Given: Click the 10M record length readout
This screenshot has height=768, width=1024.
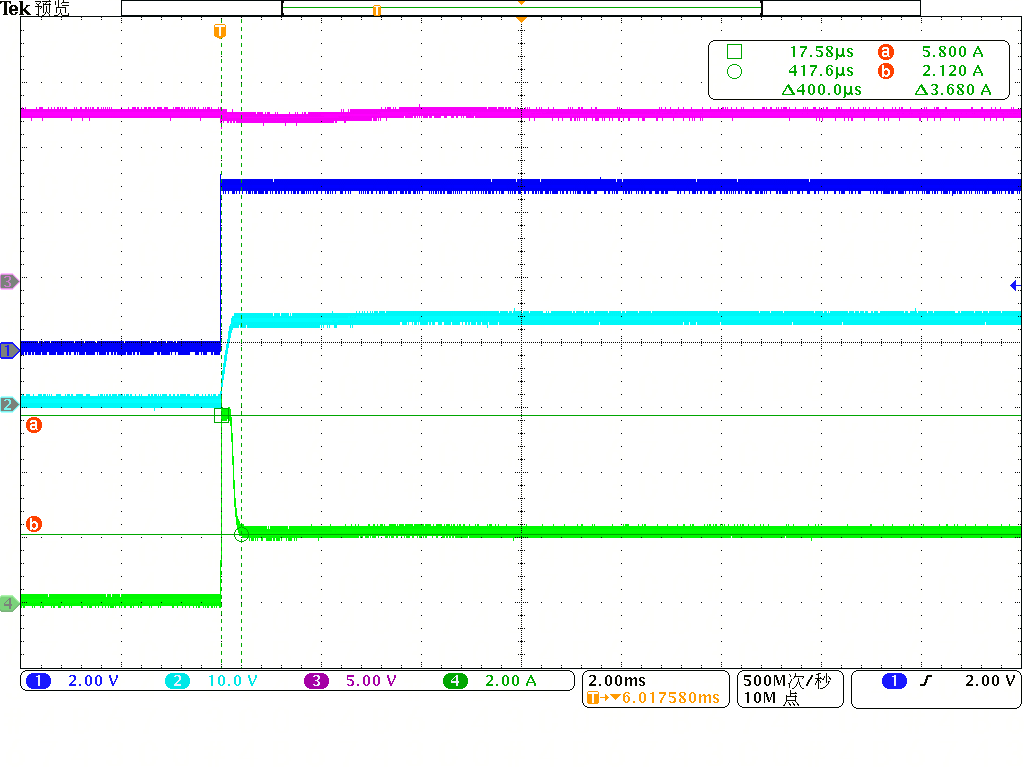Looking at the screenshot, I should 771,697.
